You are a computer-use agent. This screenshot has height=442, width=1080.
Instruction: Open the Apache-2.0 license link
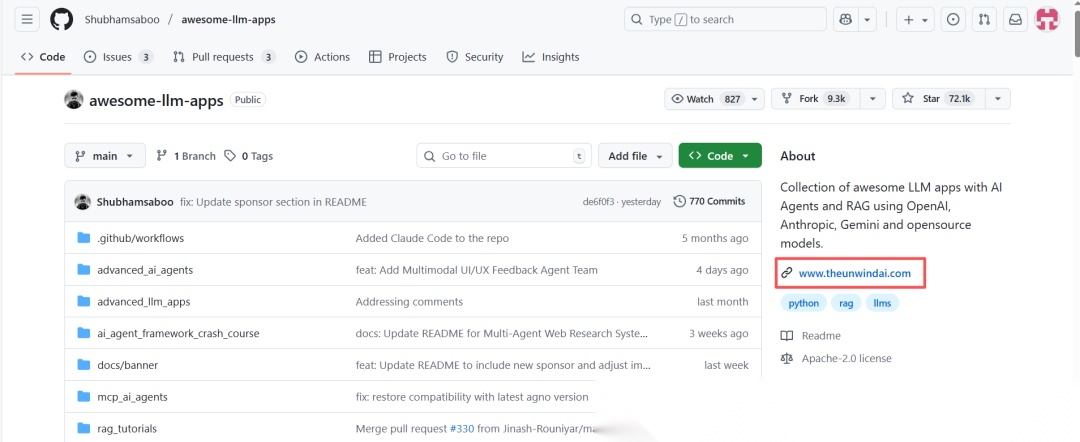pos(836,359)
